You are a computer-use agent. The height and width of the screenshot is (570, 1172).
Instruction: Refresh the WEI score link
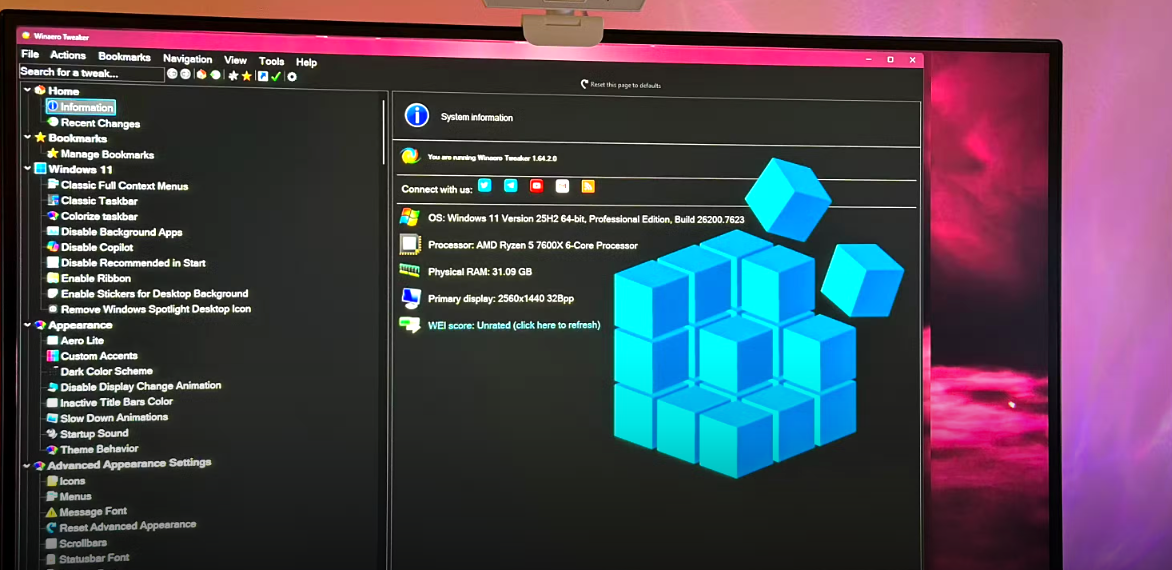pyautogui.click(x=514, y=325)
